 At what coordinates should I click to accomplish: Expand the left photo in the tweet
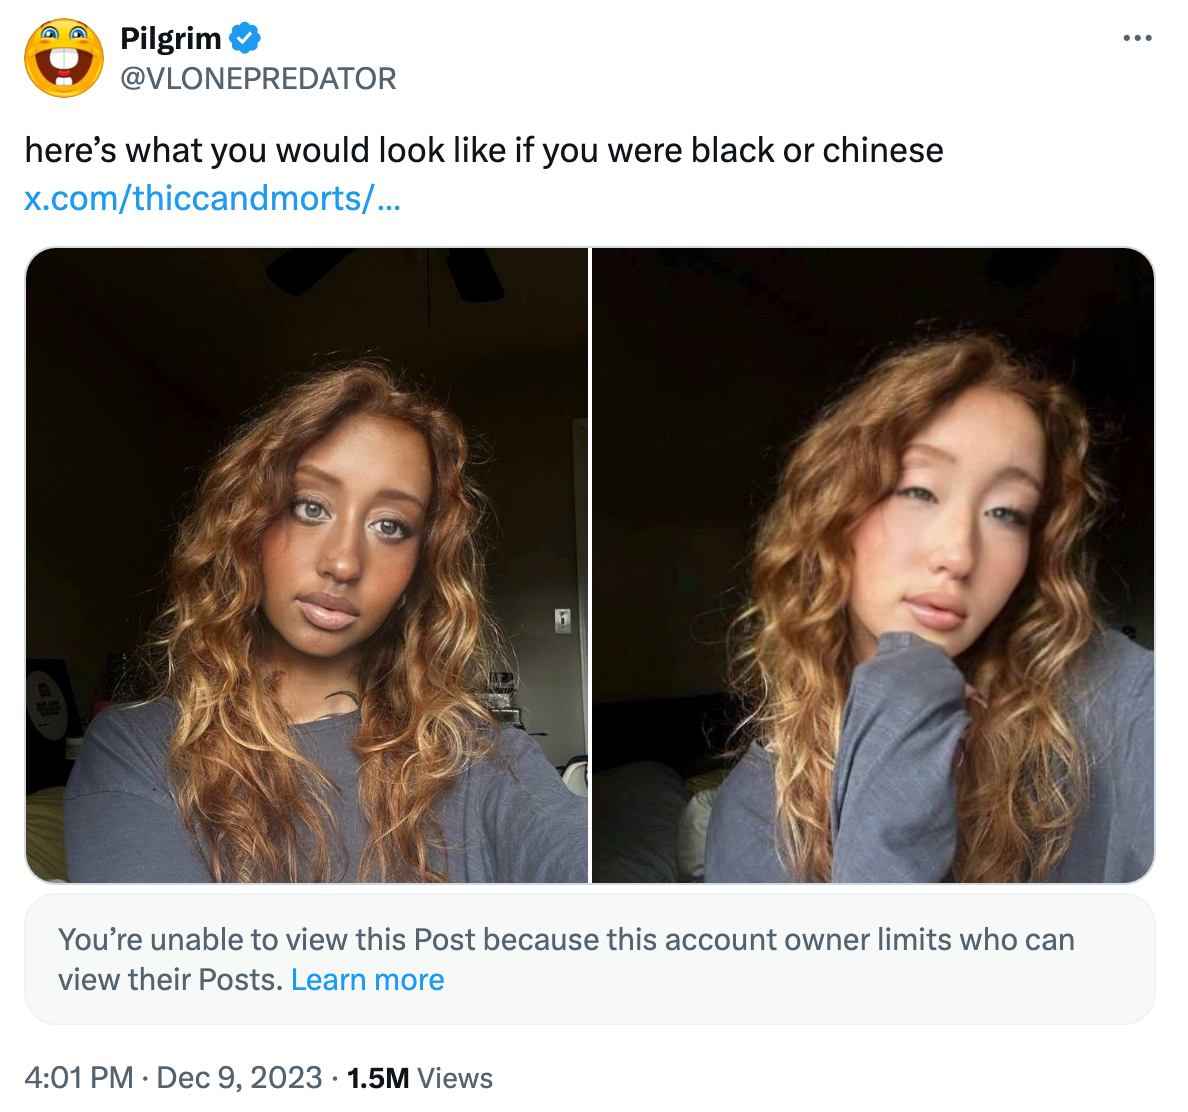pos(307,565)
